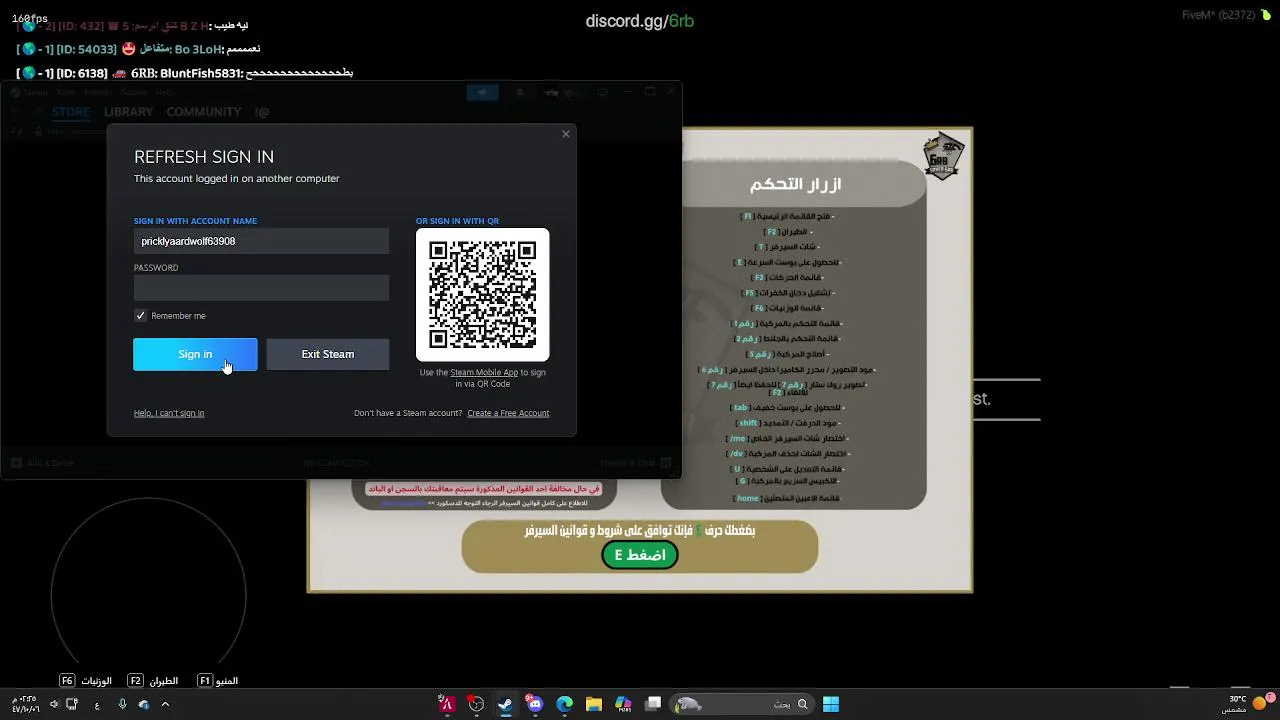
Task: Open the colorful app icon beside File Explorer
Action: click(623, 704)
